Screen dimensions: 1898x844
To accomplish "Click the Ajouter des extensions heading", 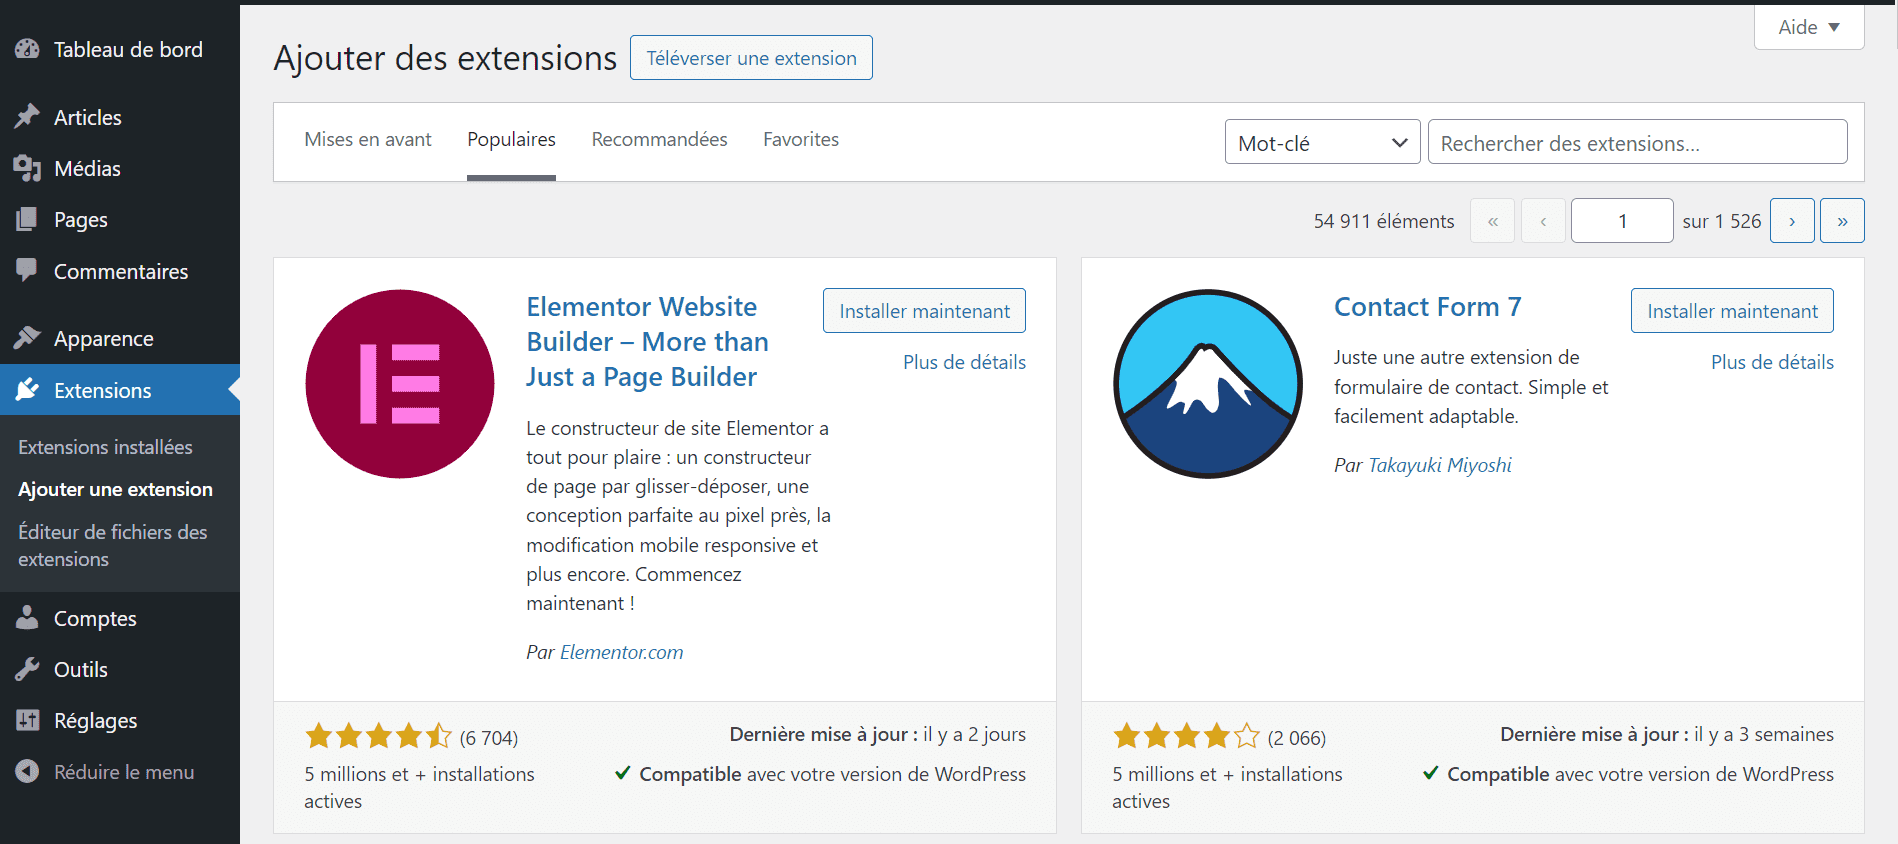I will point(445,58).
